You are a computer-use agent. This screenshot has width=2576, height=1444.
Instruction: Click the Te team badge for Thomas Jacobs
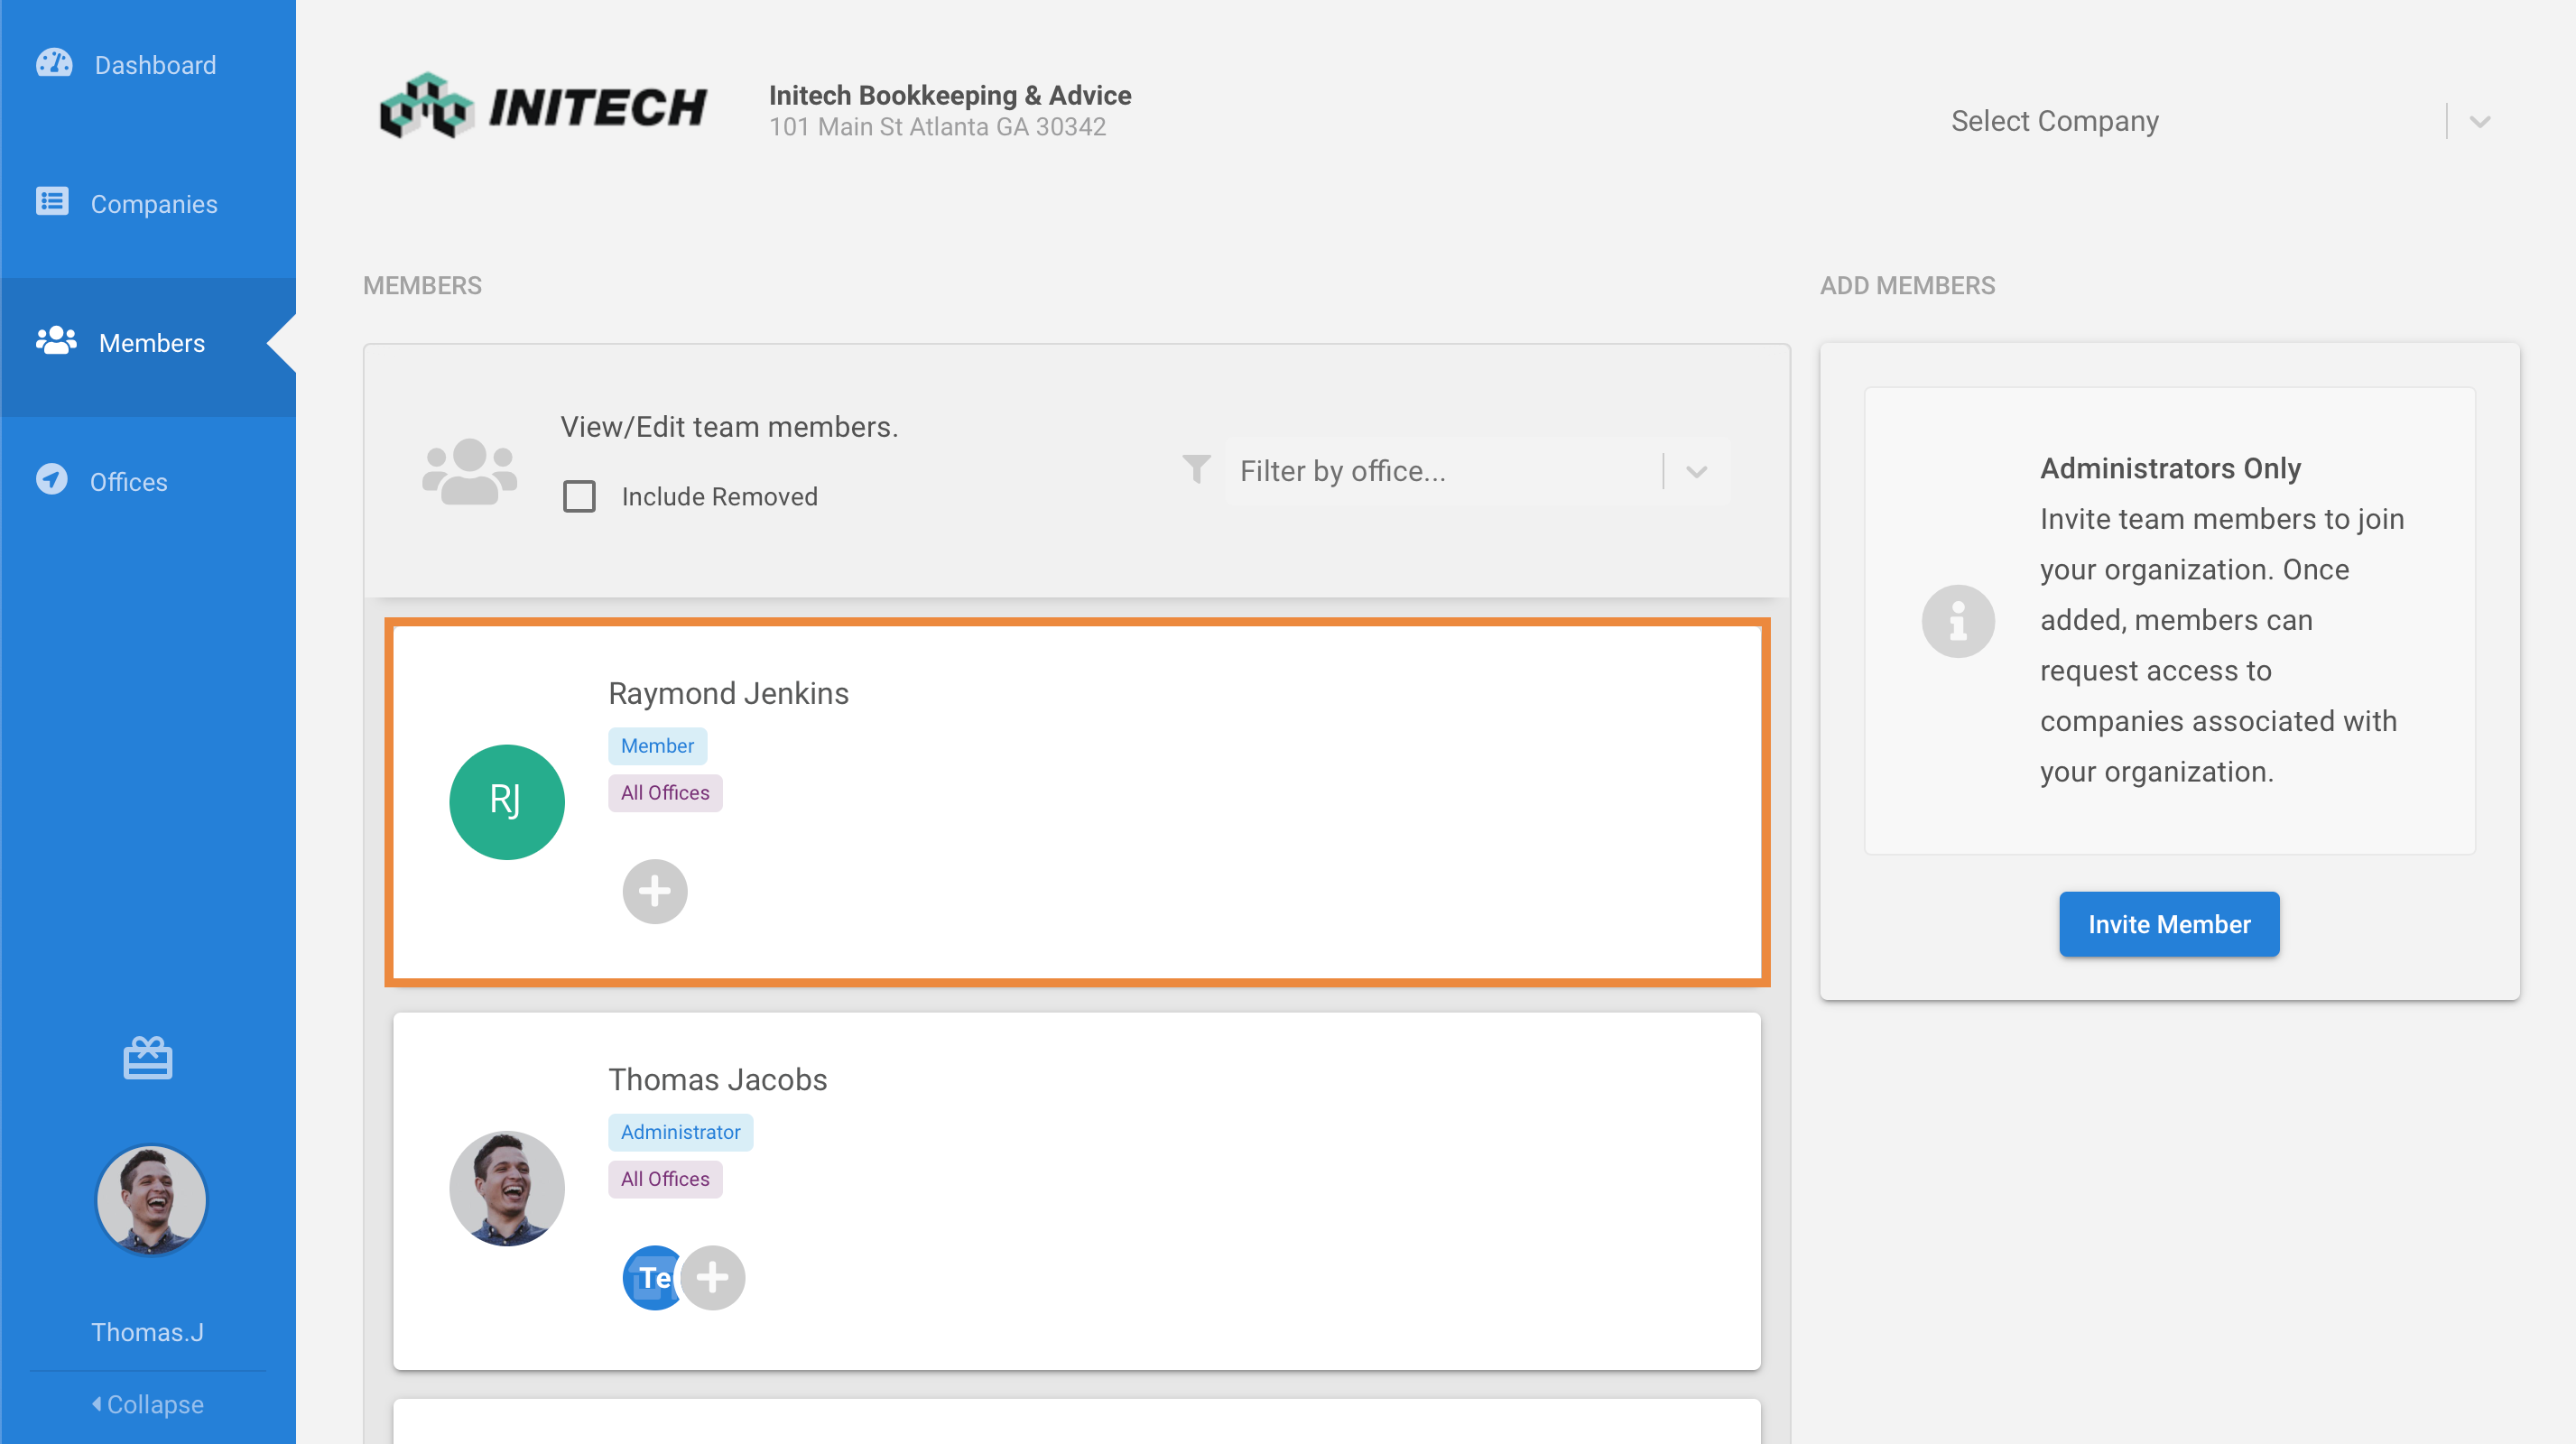[651, 1277]
